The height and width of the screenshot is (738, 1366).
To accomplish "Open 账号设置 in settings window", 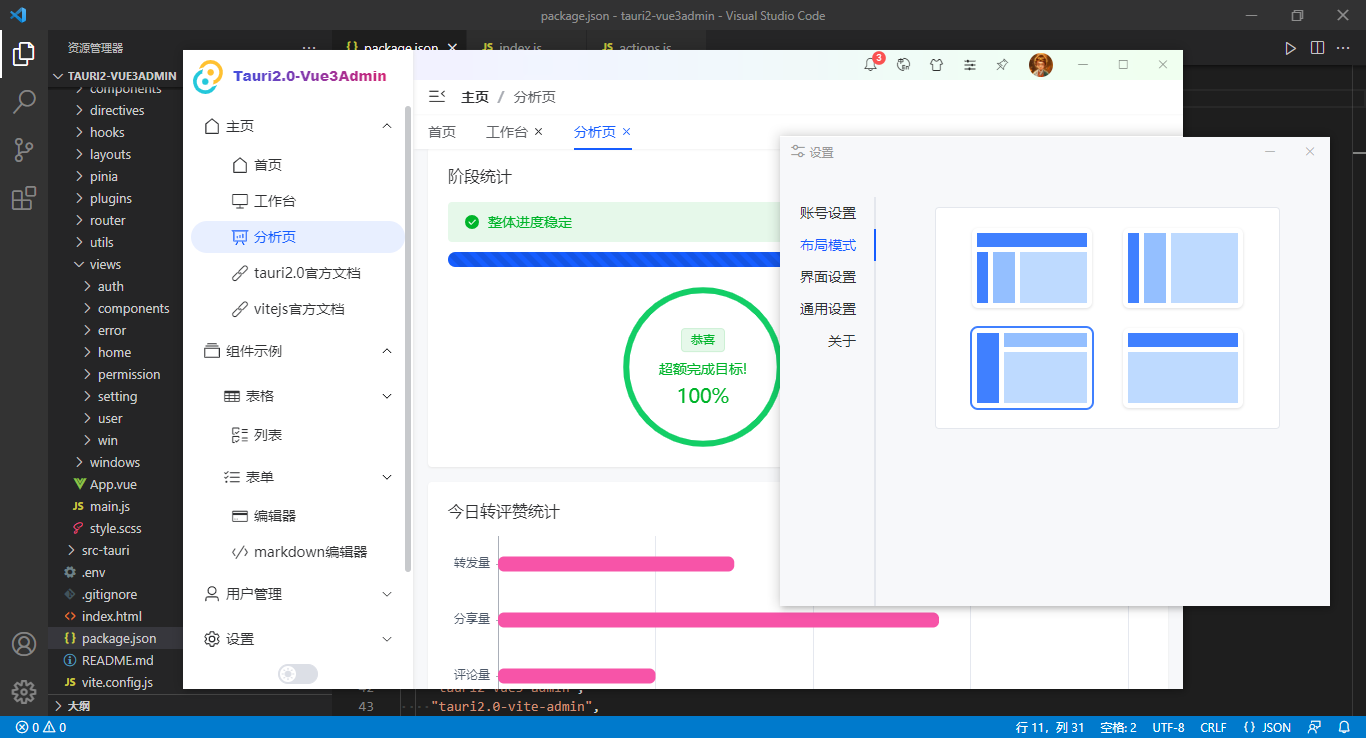I will click(828, 213).
